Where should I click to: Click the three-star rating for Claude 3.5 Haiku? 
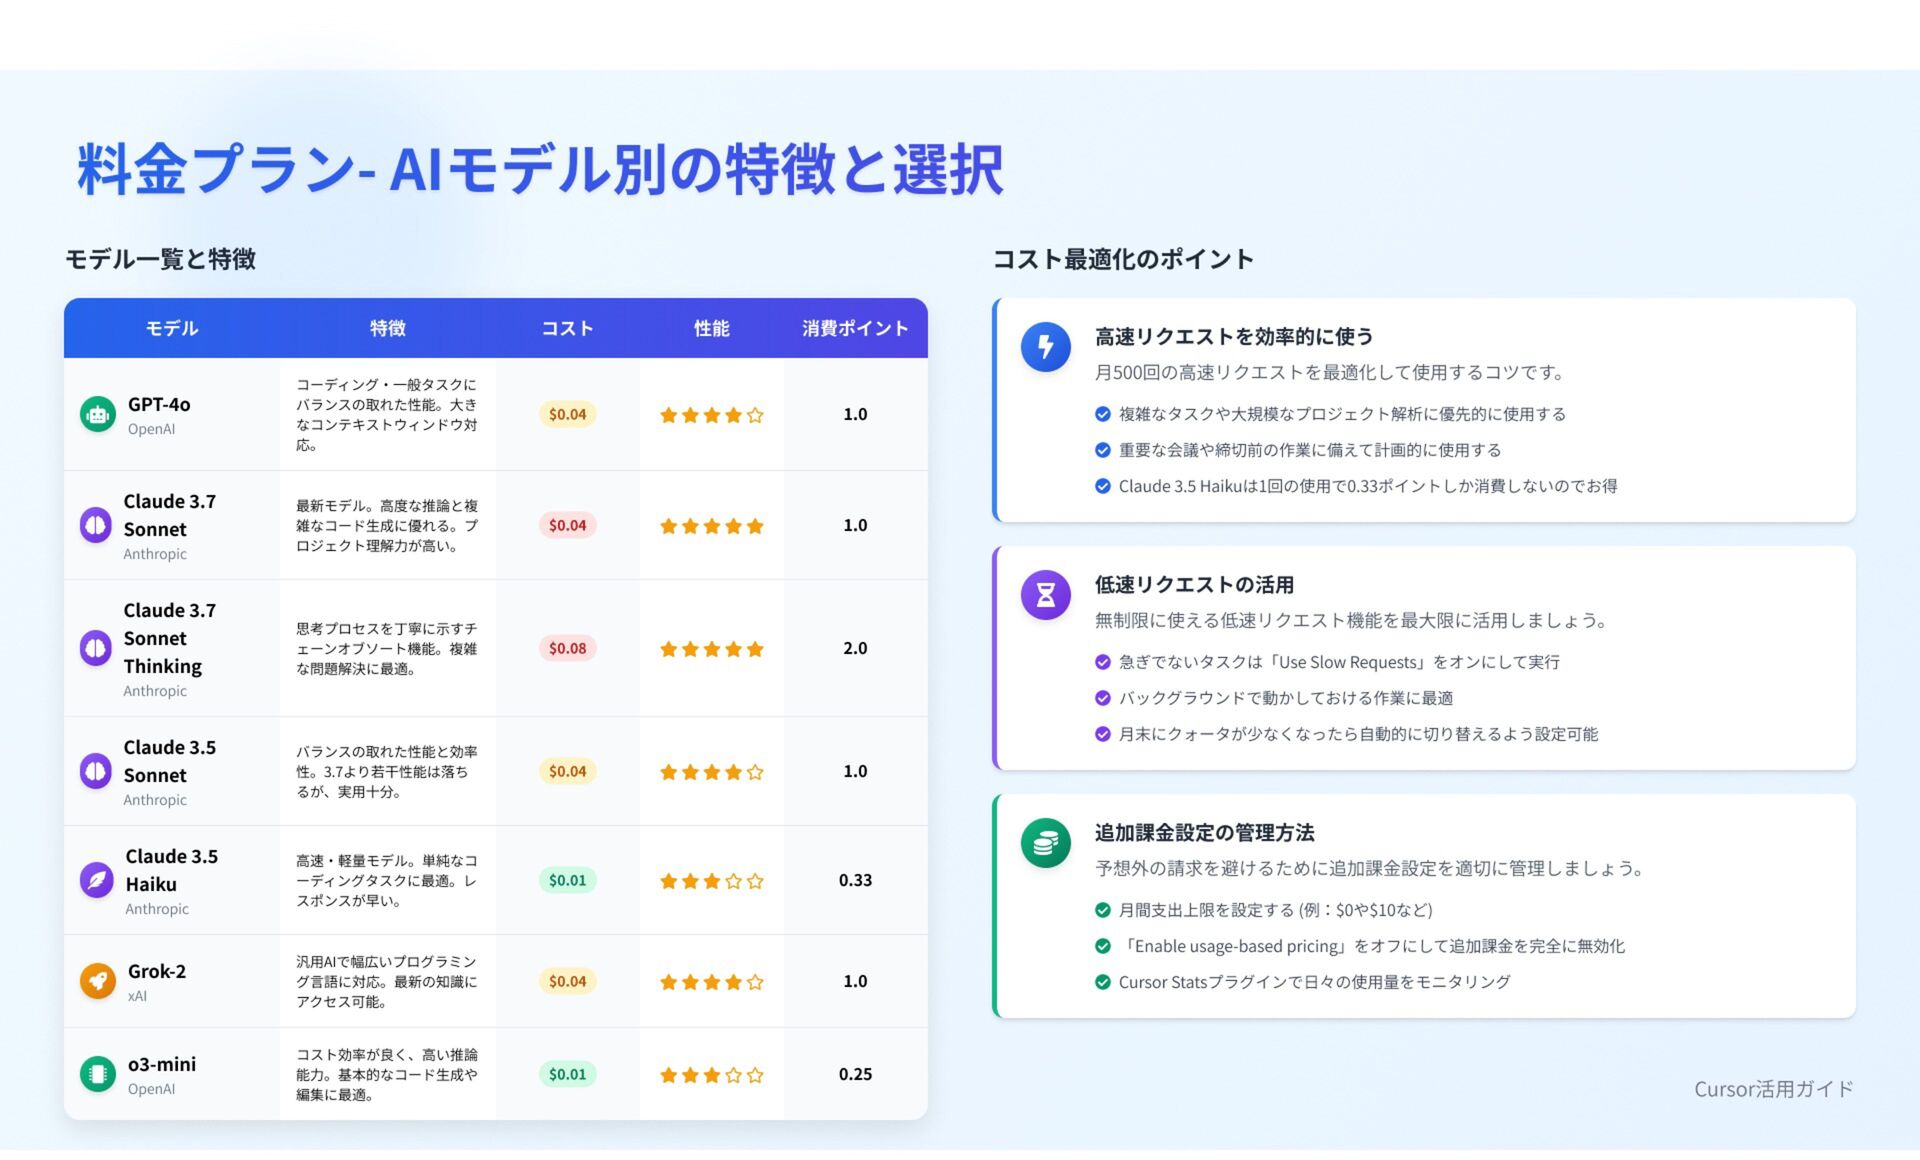tap(711, 881)
